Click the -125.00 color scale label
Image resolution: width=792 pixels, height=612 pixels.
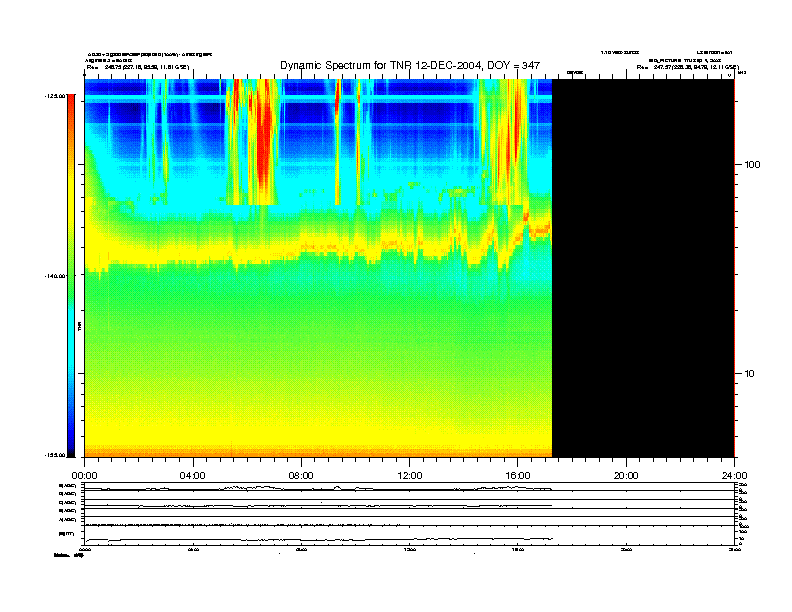pos(55,96)
